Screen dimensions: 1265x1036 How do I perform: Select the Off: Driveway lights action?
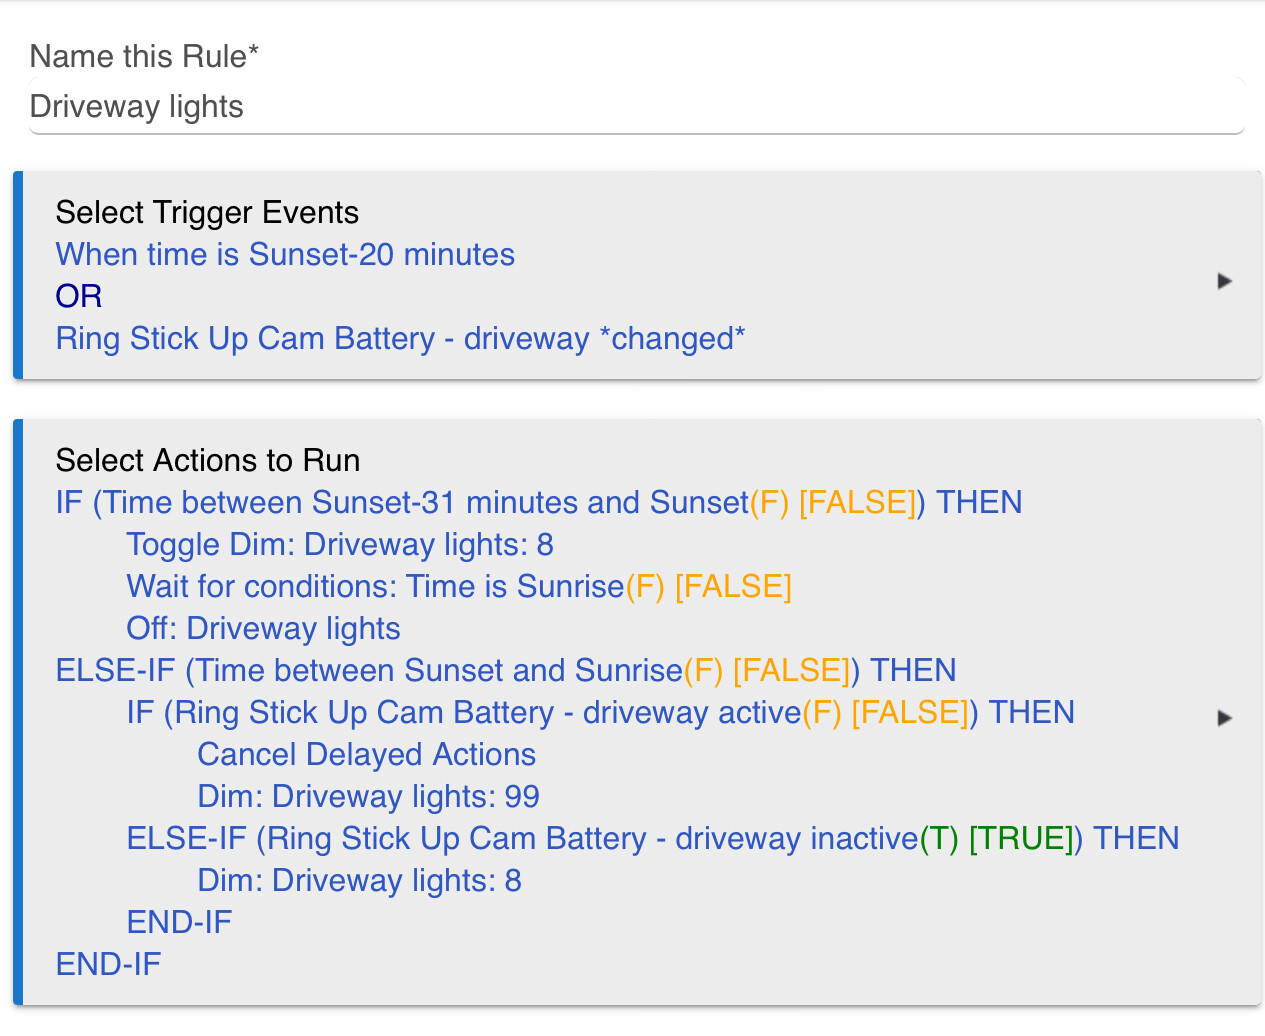[x=263, y=628]
